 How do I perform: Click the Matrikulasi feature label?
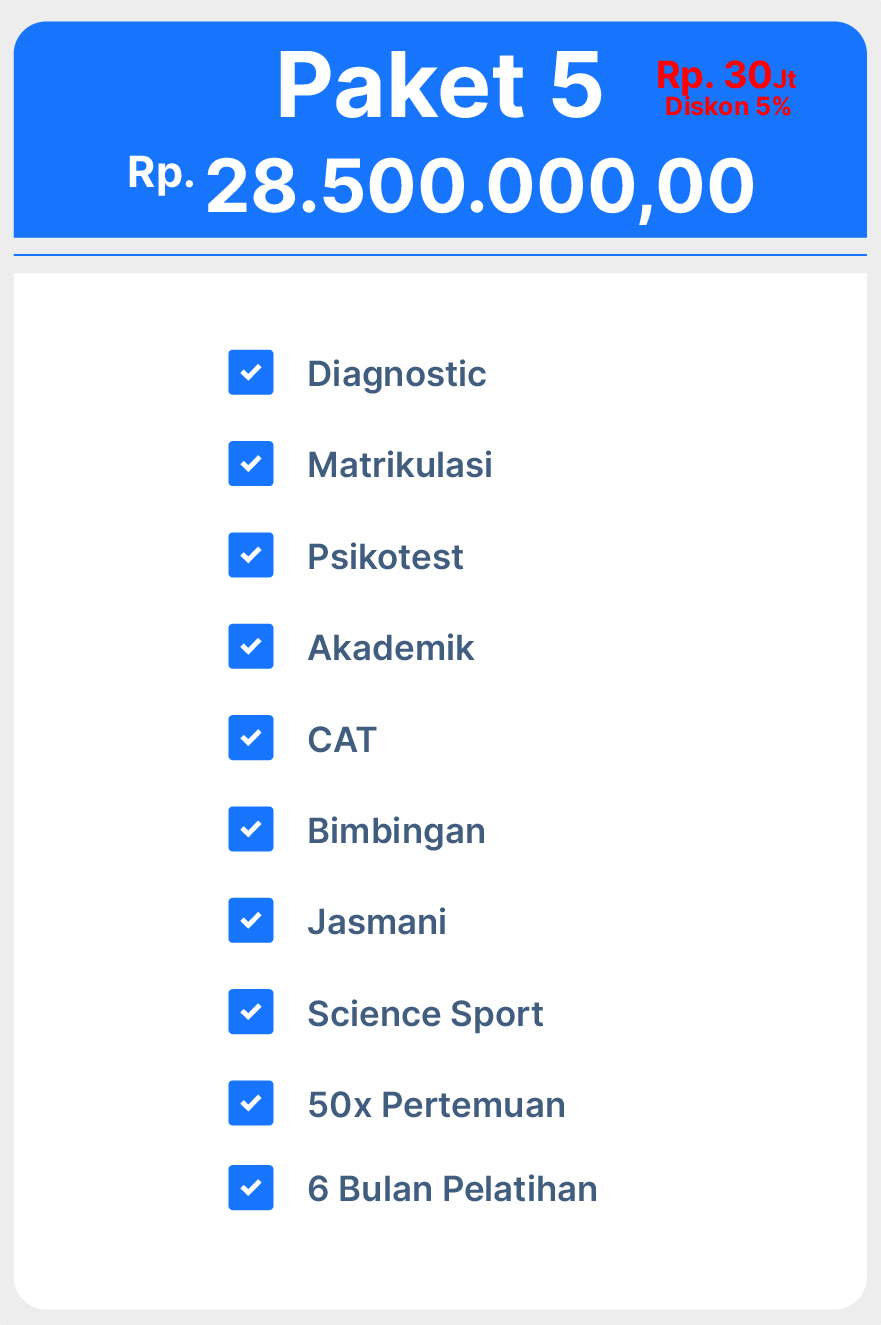click(400, 465)
